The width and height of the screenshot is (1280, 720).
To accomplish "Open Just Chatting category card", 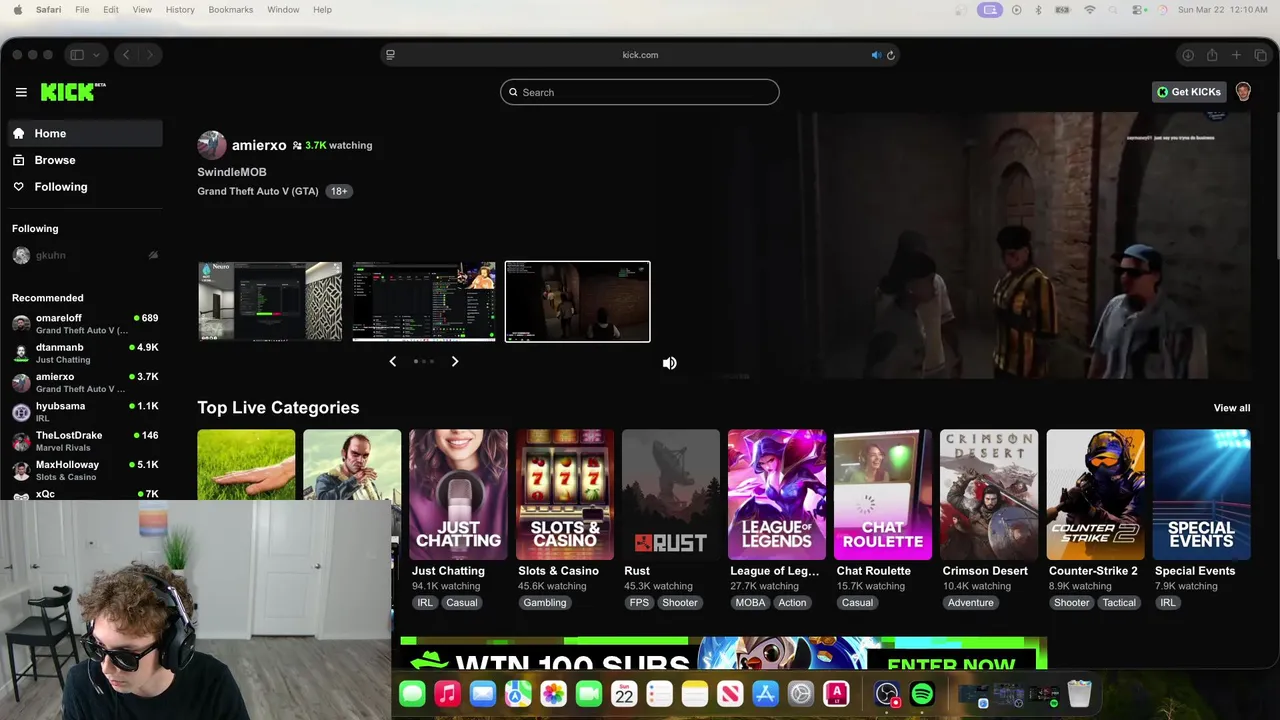I will click(x=458, y=495).
